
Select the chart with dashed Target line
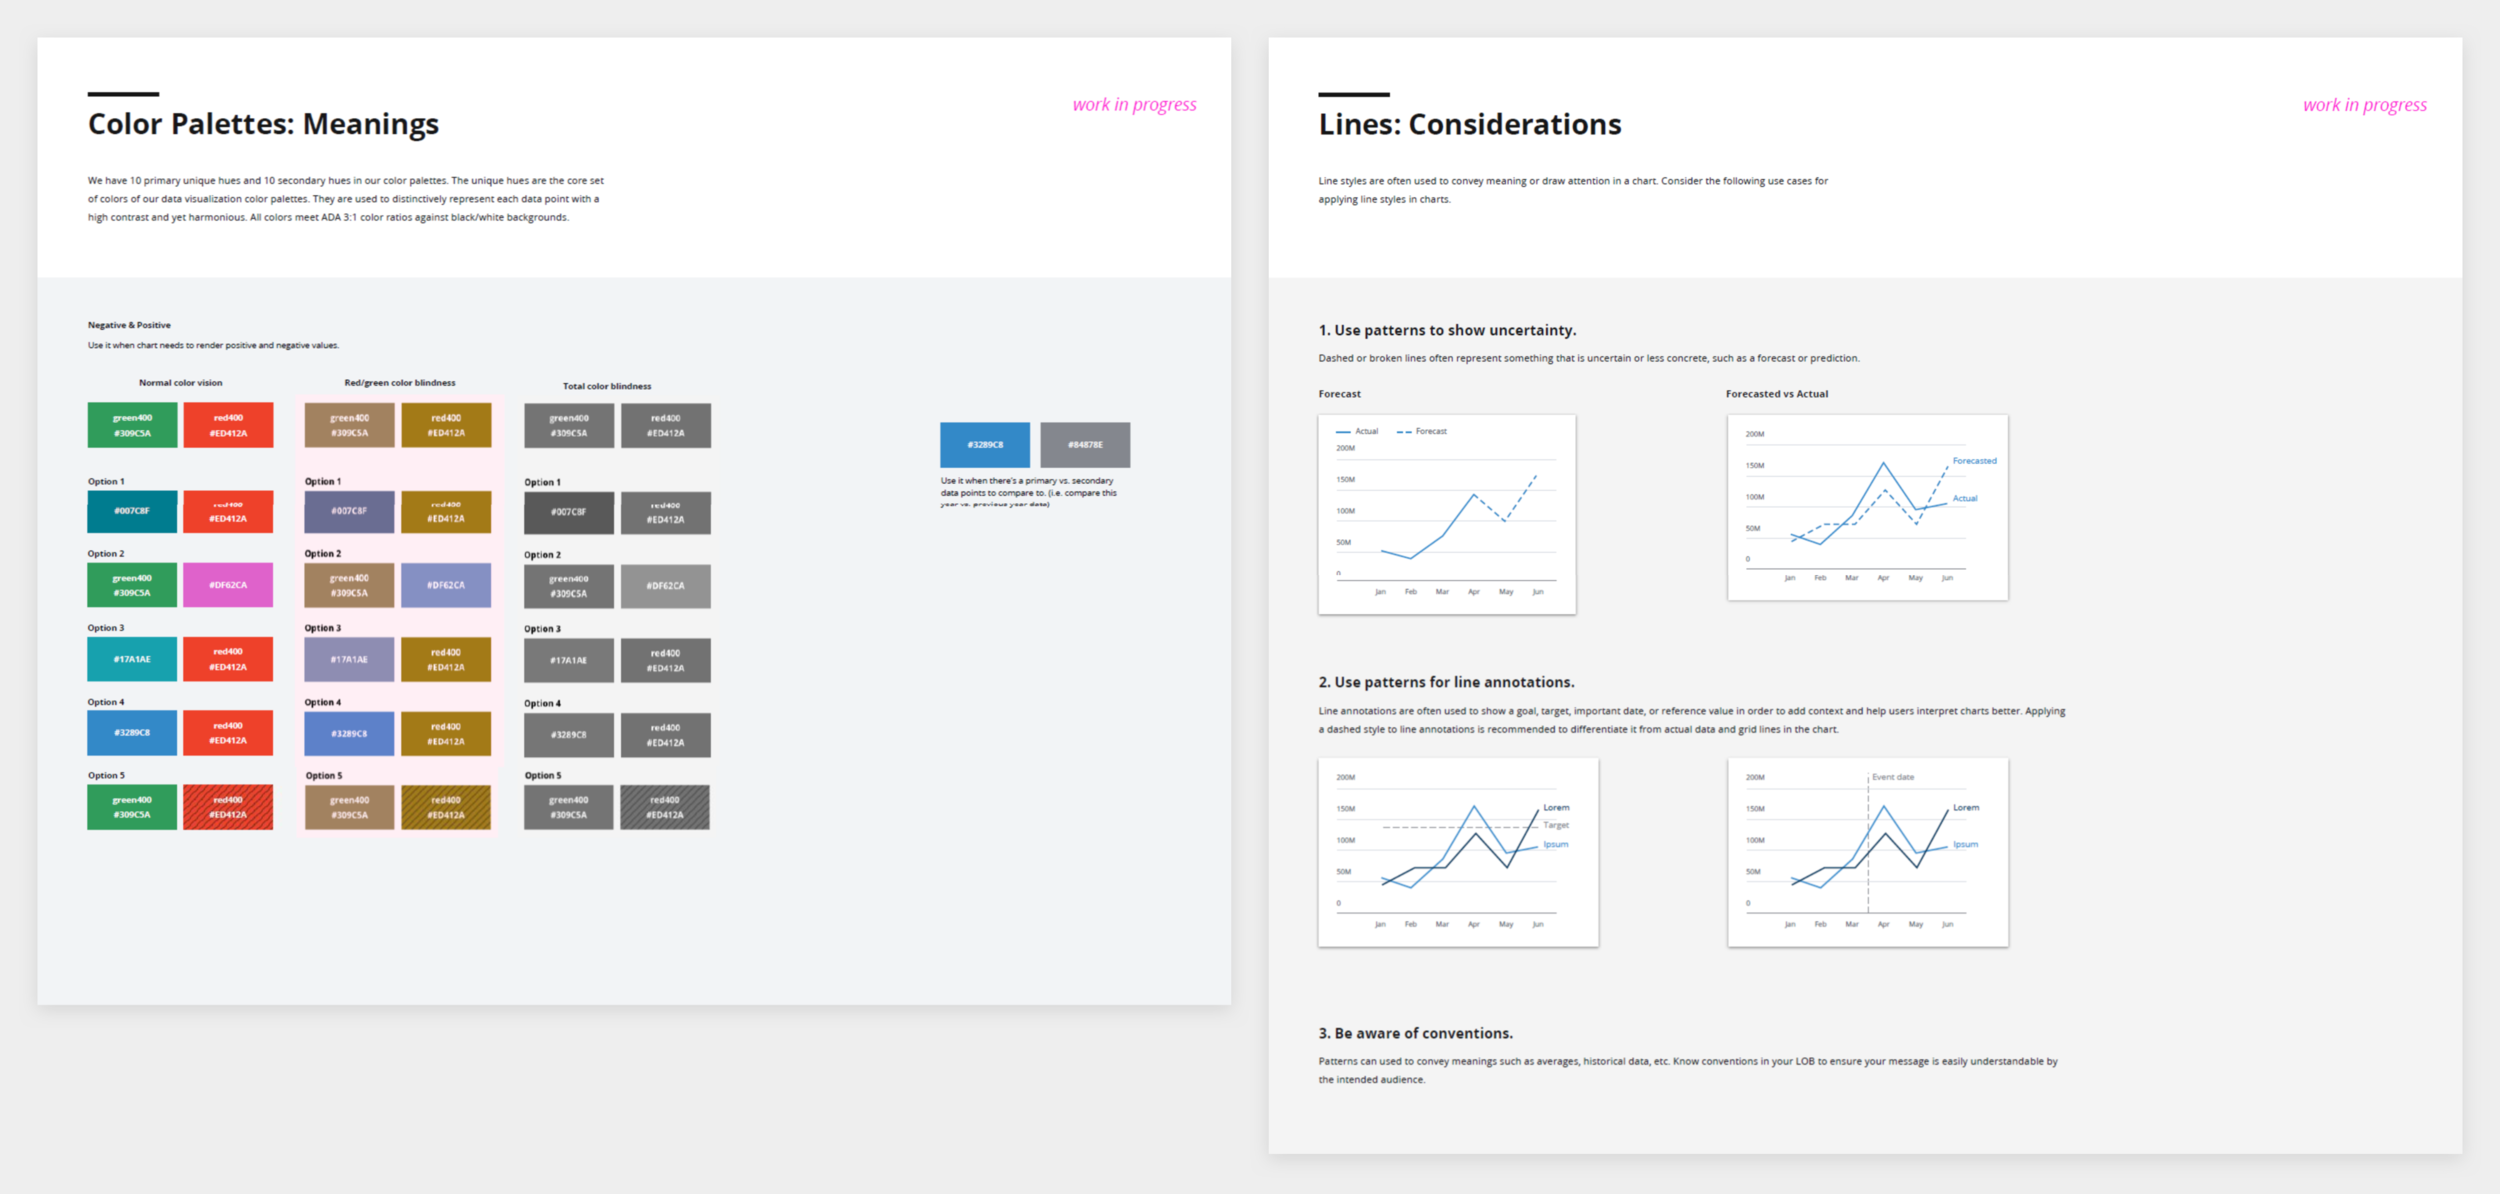1457,851
